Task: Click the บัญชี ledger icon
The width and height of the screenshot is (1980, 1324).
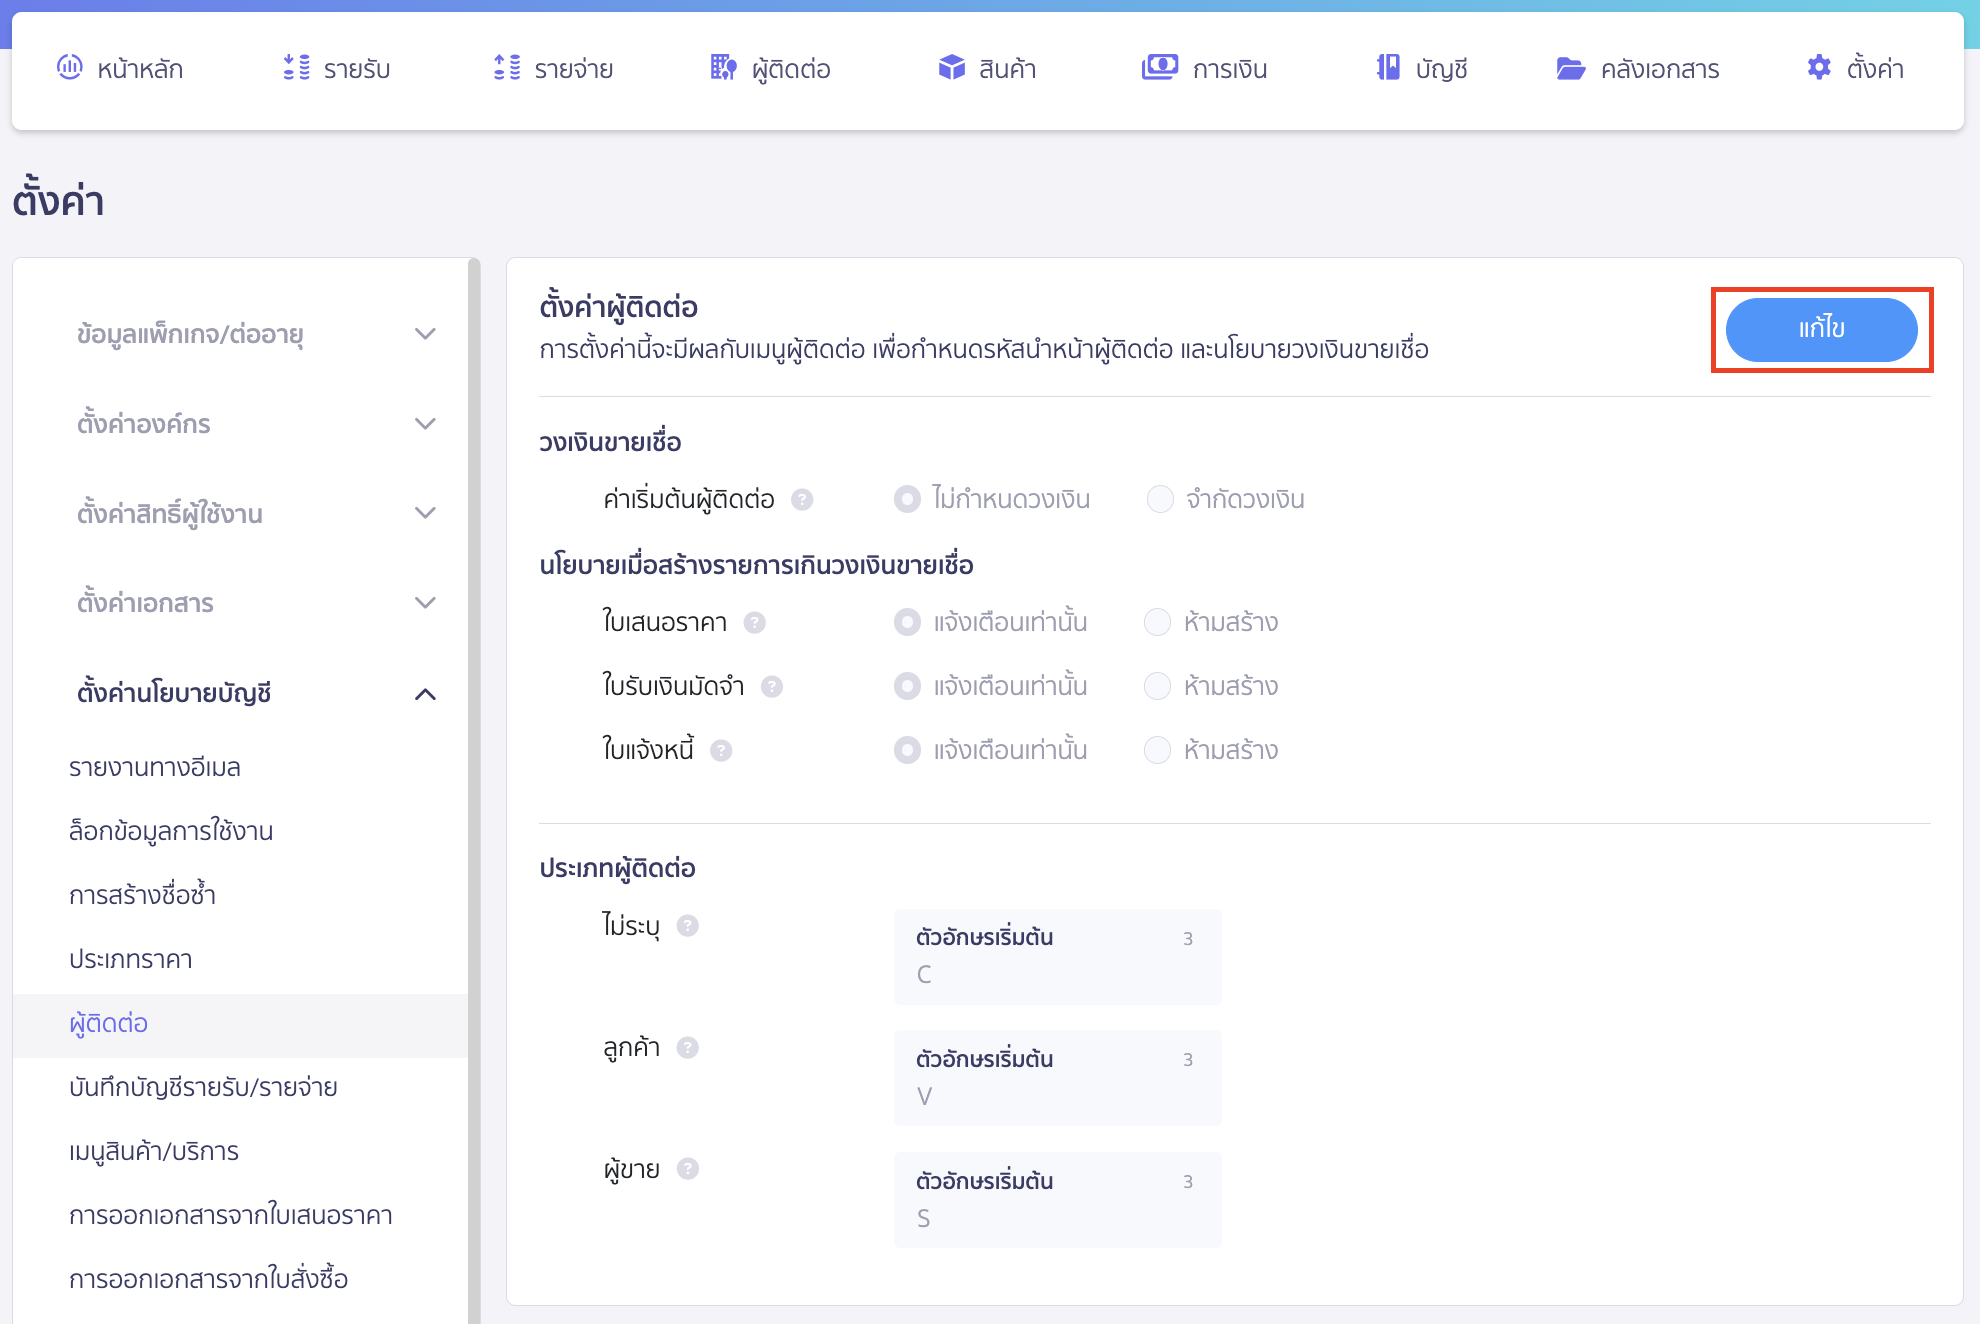Action: tap(1386, 68)
